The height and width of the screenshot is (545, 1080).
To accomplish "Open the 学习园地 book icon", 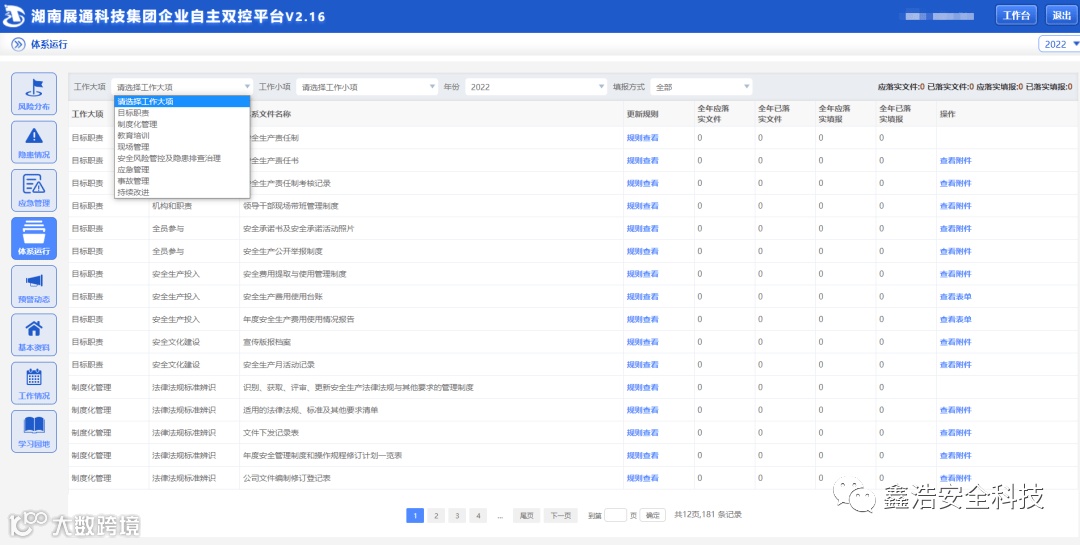I will pos(34,431).
